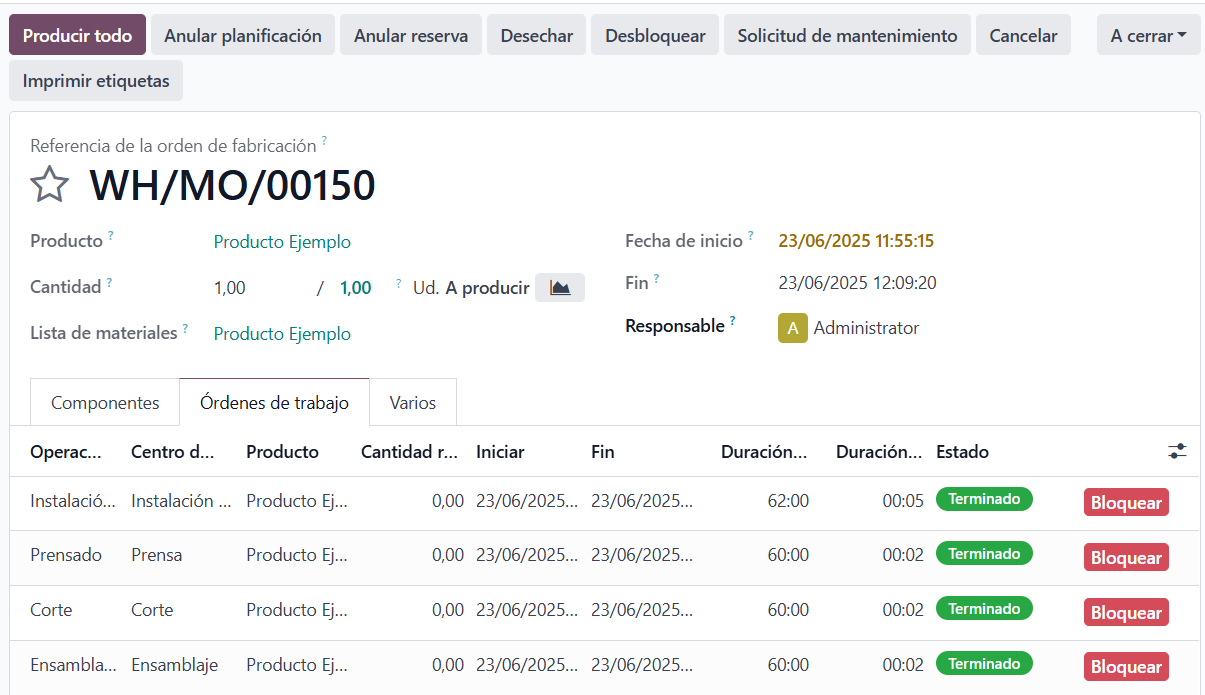Click the 62:00 expected duration cell
Viewport: 1205px width, 695px height.
pos(788,501)
